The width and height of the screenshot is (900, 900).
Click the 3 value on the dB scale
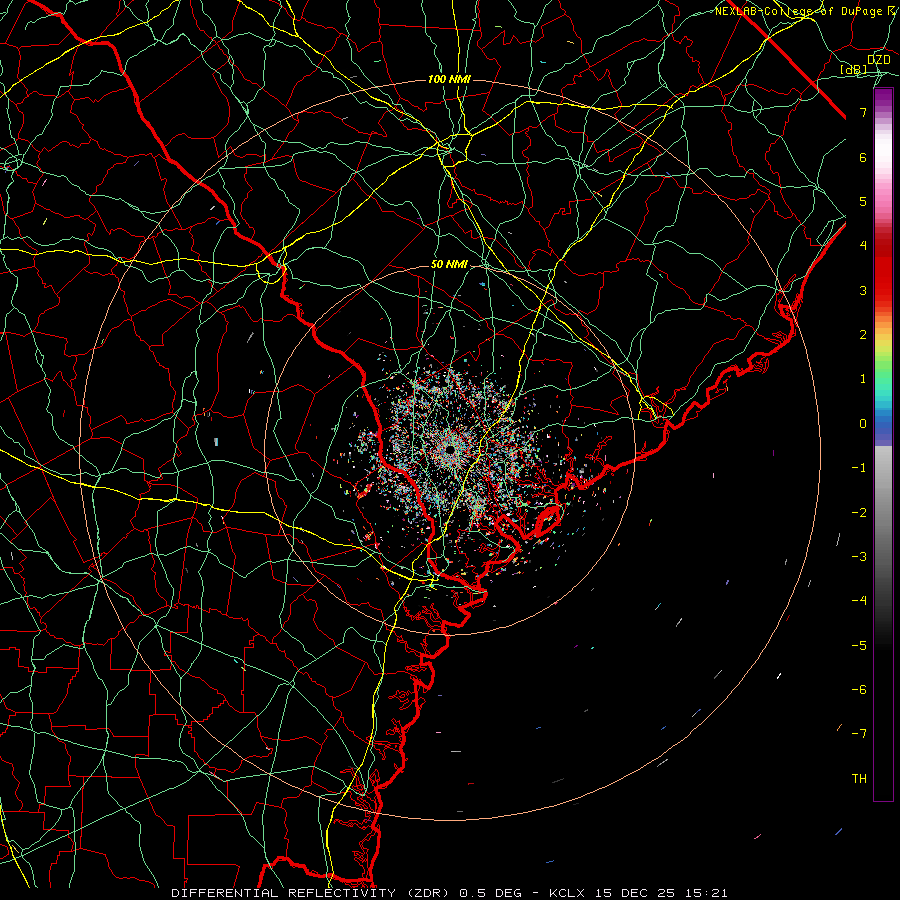pos(863,290)
